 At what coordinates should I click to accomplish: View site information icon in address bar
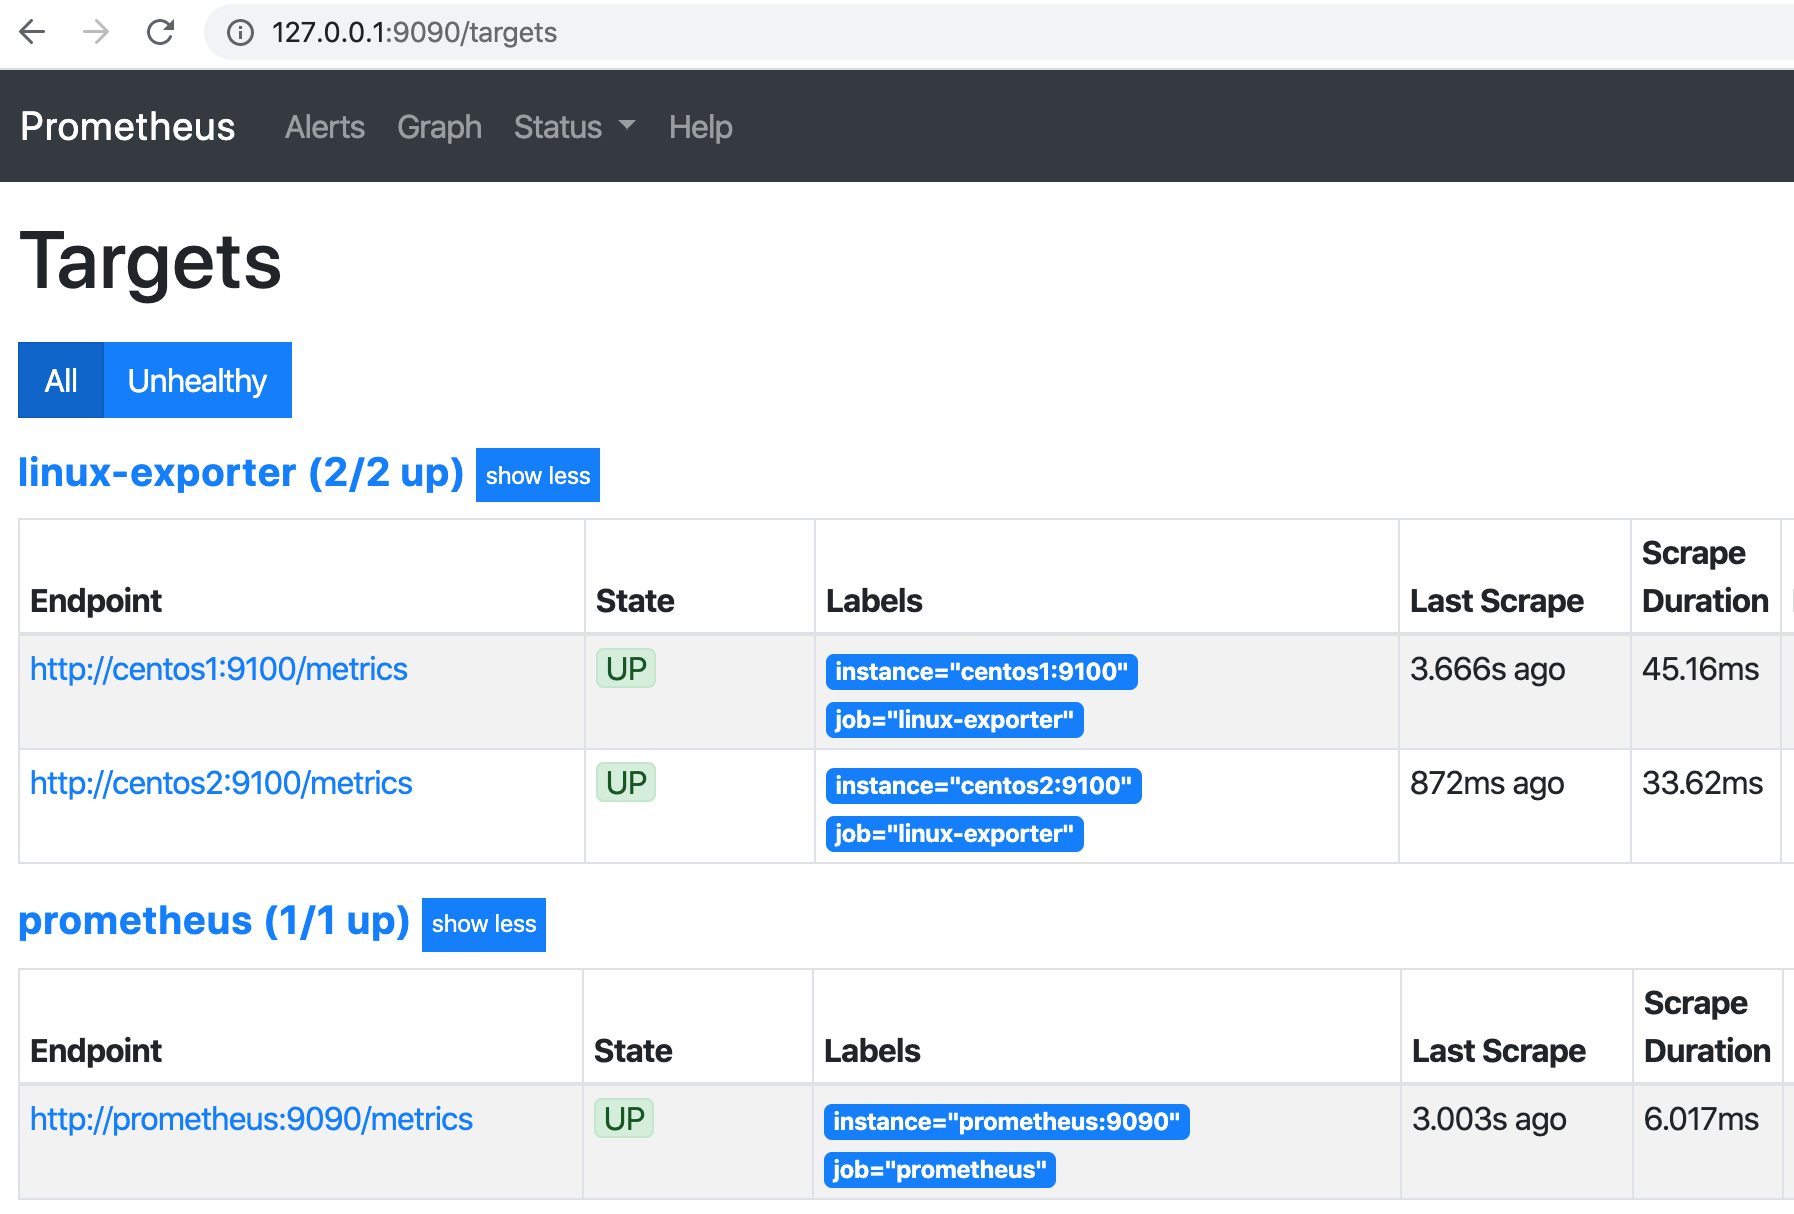pyautogui.click(x=240, y=33)
